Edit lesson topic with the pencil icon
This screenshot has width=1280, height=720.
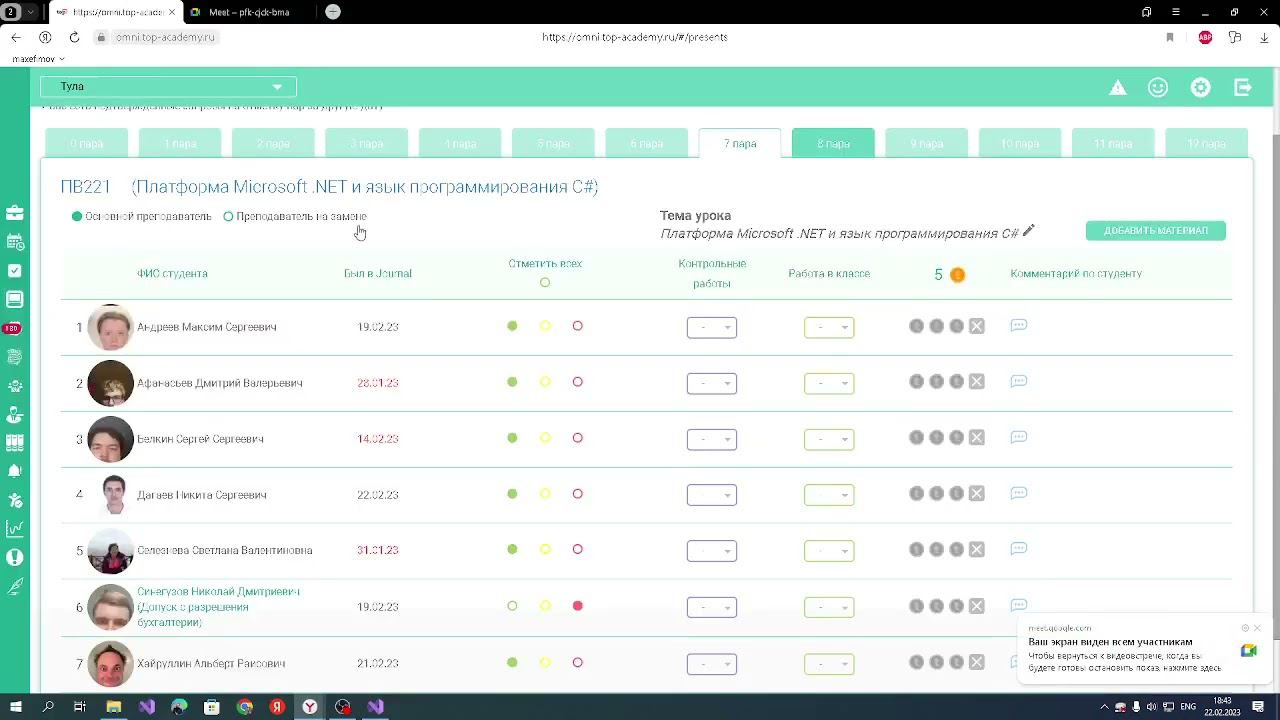(x=1028, y=231)
